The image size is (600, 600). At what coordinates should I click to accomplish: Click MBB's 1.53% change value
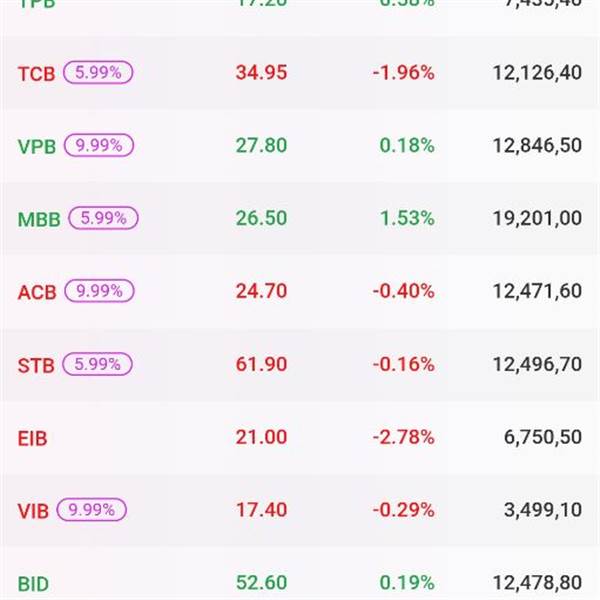pos(407,218)
